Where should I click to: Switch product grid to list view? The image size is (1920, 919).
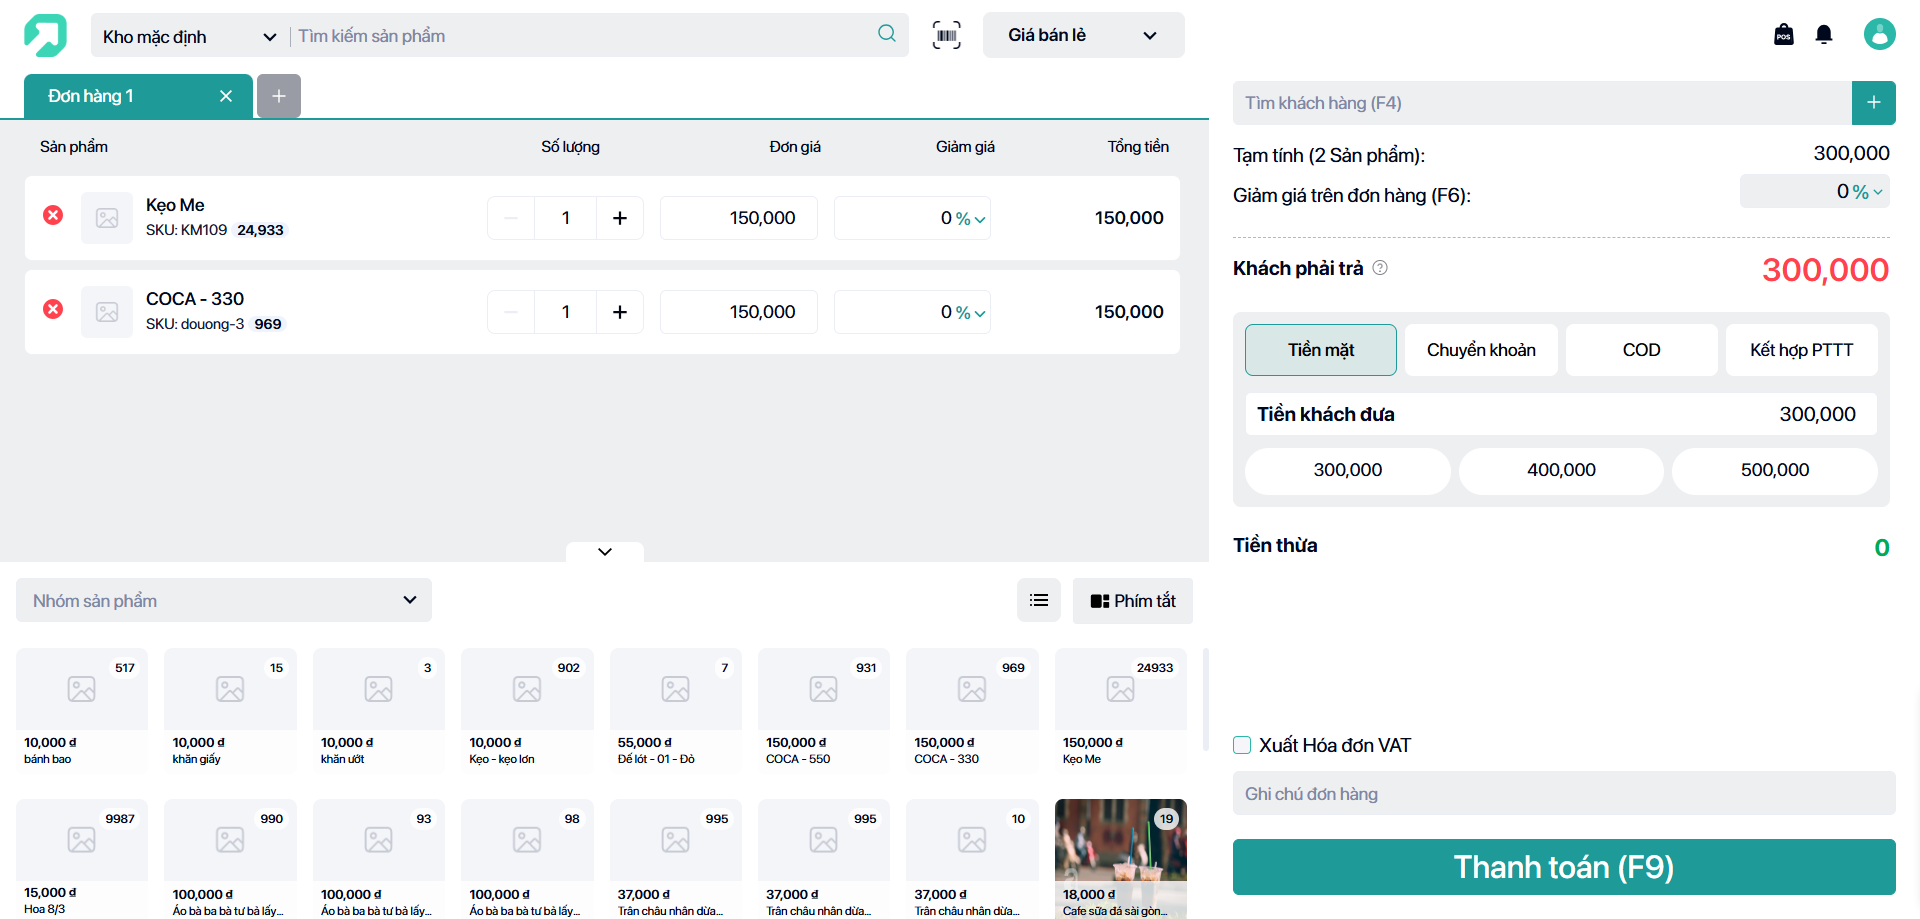(1039, 600)
